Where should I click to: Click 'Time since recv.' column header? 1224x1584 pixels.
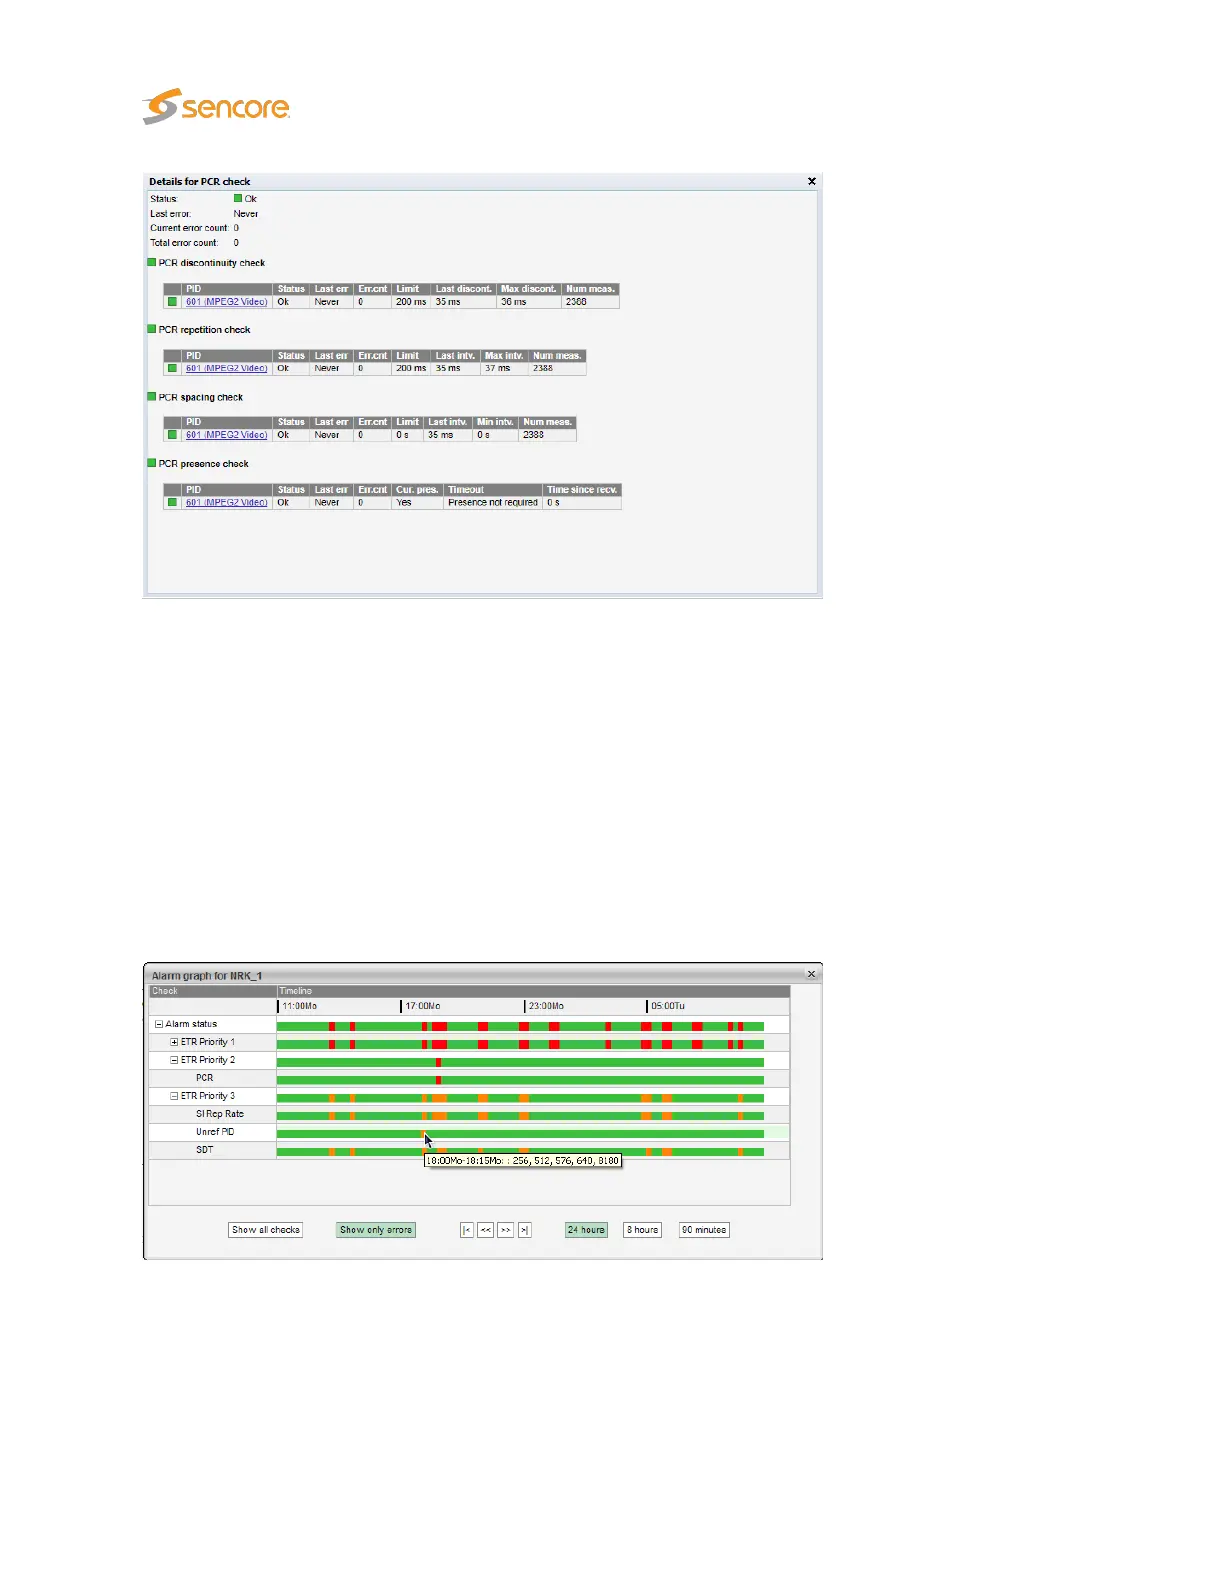point(582,490)
